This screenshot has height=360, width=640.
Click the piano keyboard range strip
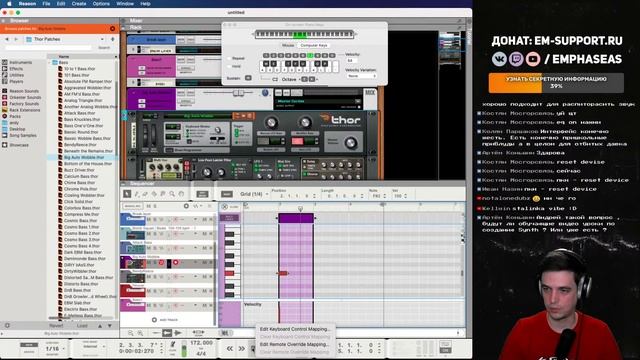(x=304, y=34)
